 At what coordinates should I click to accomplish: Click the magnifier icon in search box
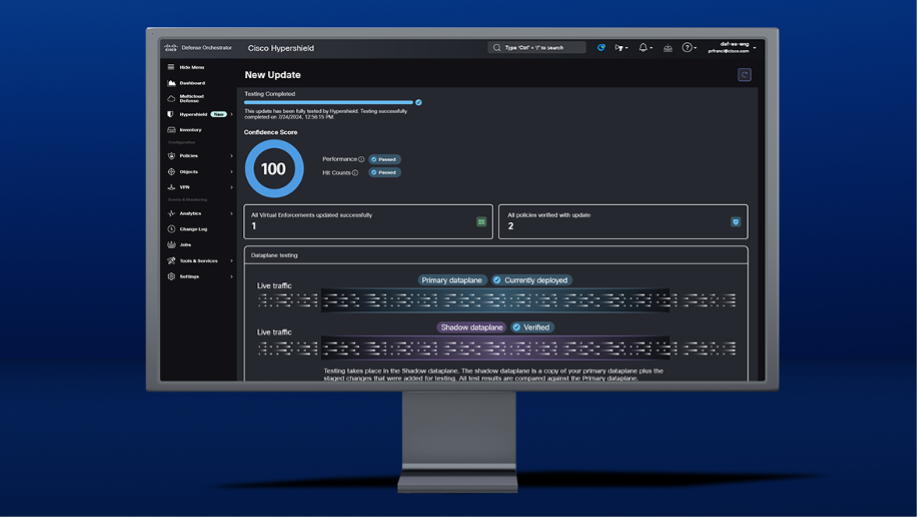pyautogui.click(x=497, y=48)
